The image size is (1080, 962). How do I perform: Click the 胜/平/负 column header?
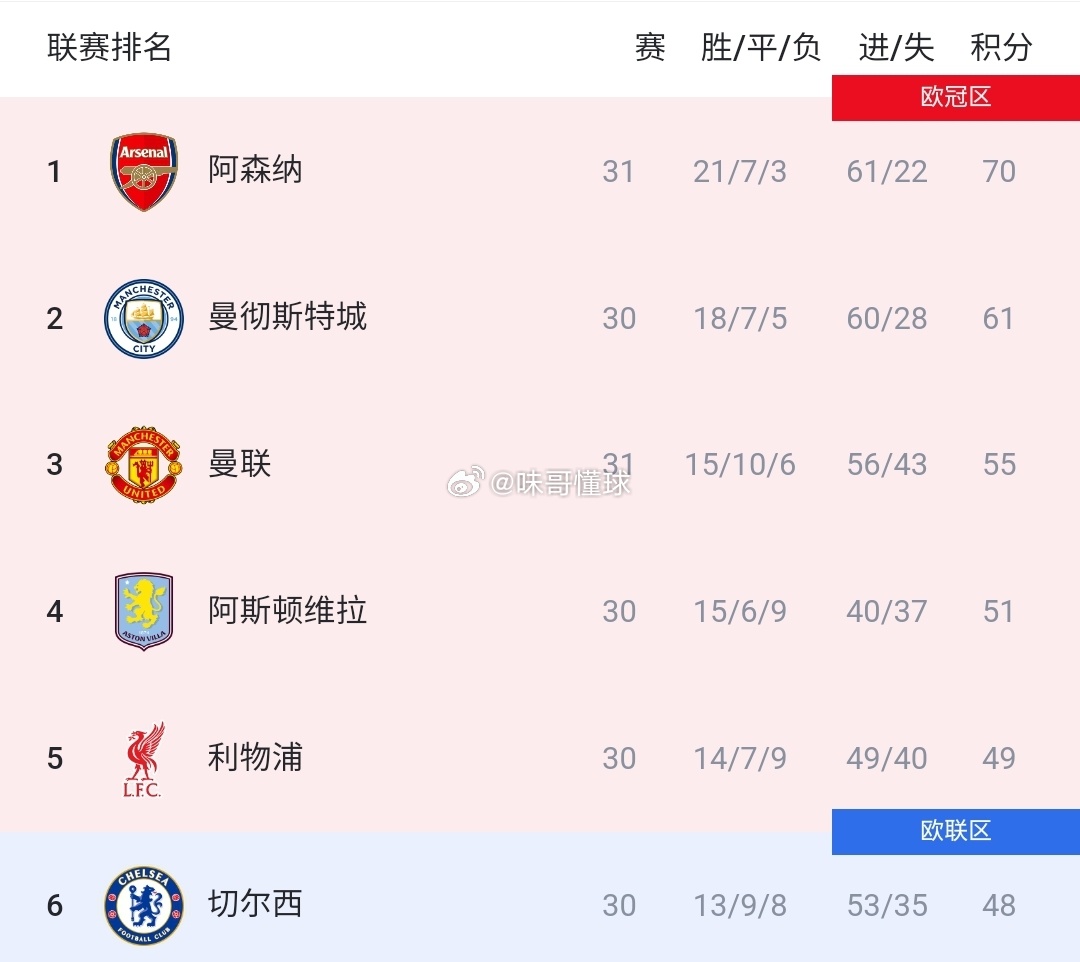click(x=760, y=48)
